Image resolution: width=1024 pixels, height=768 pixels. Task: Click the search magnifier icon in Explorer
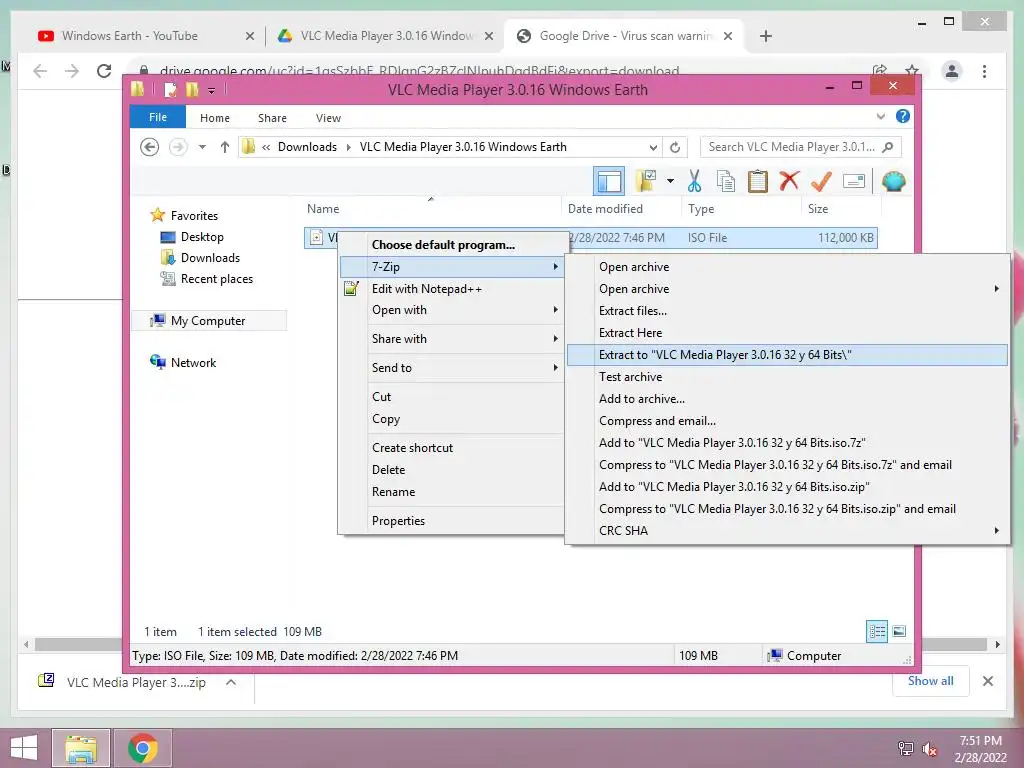tap(887, 147)
